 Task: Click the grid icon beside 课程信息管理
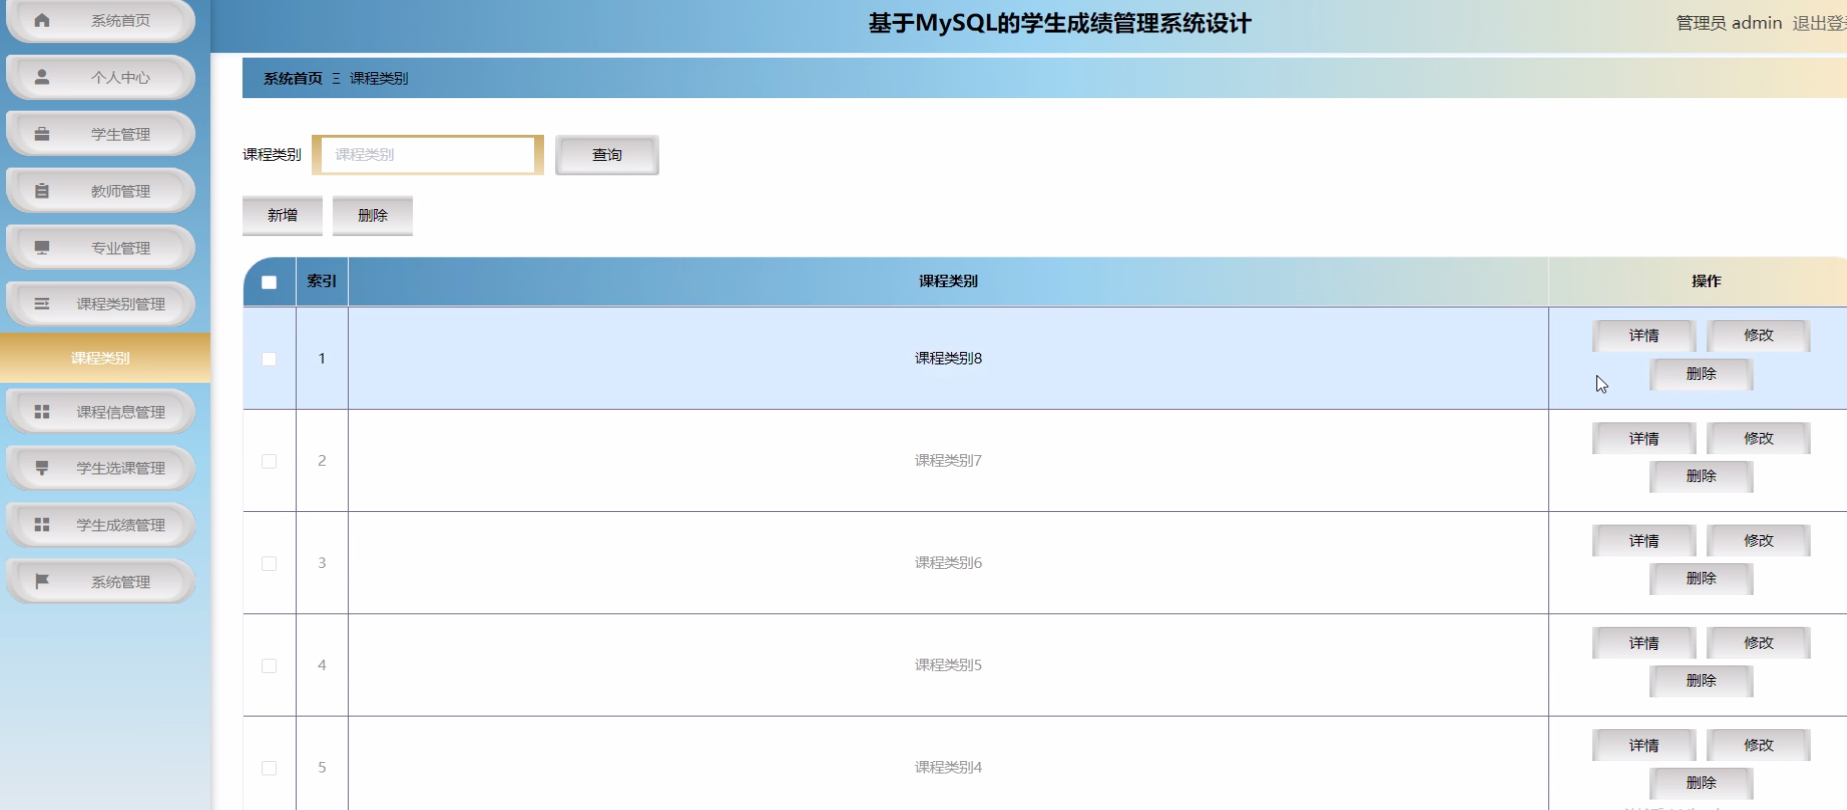point(42,412)
